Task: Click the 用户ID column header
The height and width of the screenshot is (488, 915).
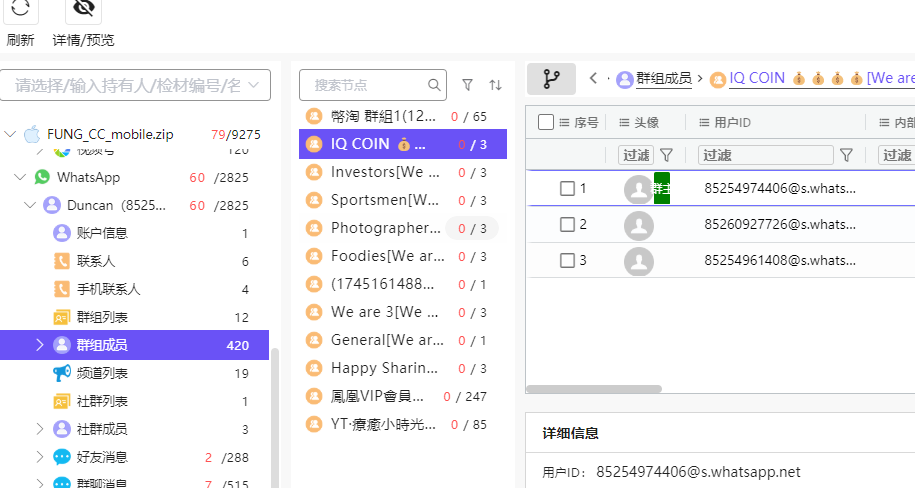Action: [x=732, y=123]
